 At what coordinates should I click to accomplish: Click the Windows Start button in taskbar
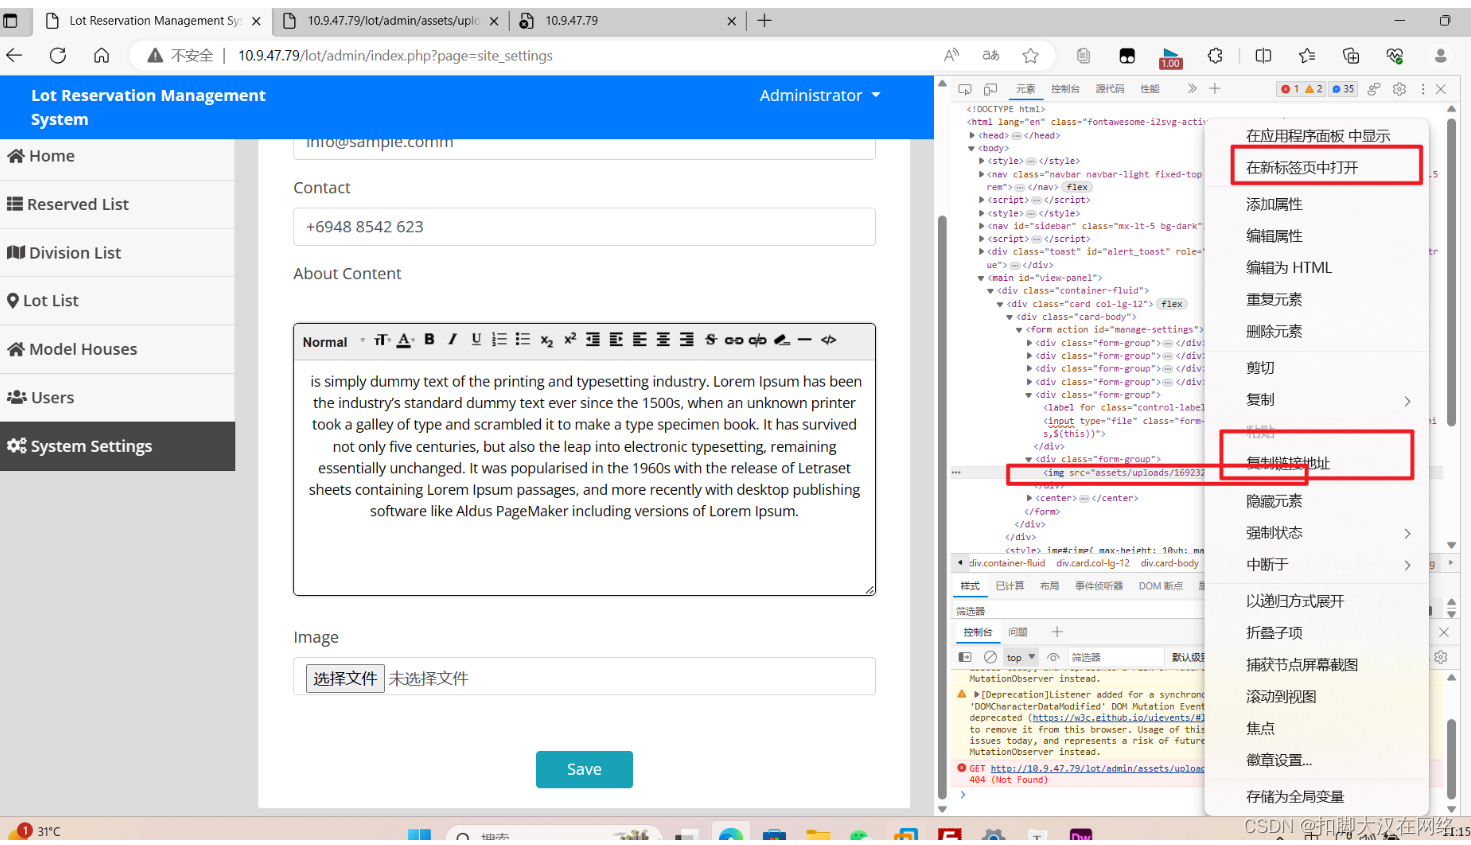[x=419, y=836]
